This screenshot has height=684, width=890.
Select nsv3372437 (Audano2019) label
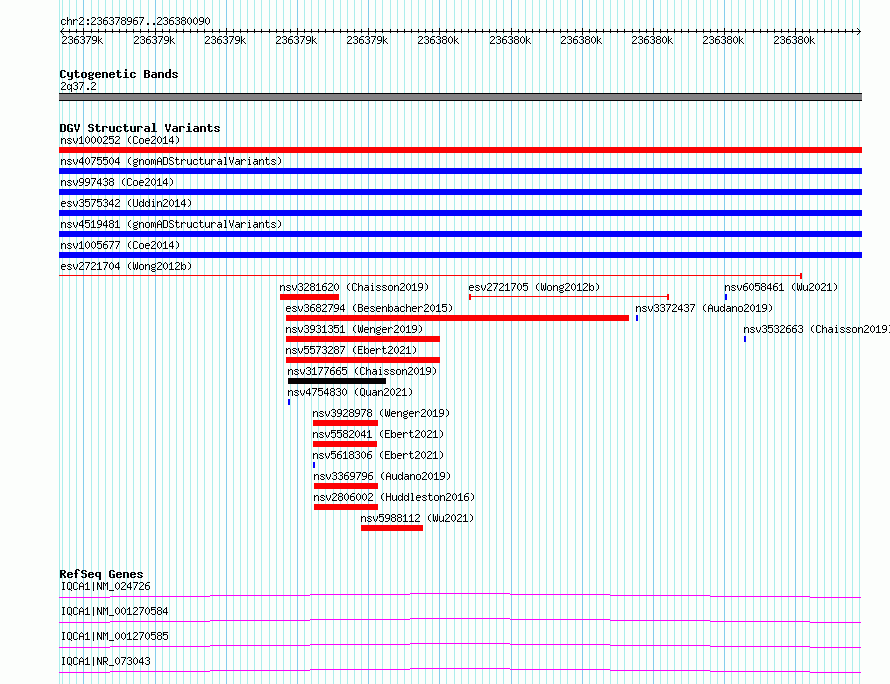pos(704,308)
